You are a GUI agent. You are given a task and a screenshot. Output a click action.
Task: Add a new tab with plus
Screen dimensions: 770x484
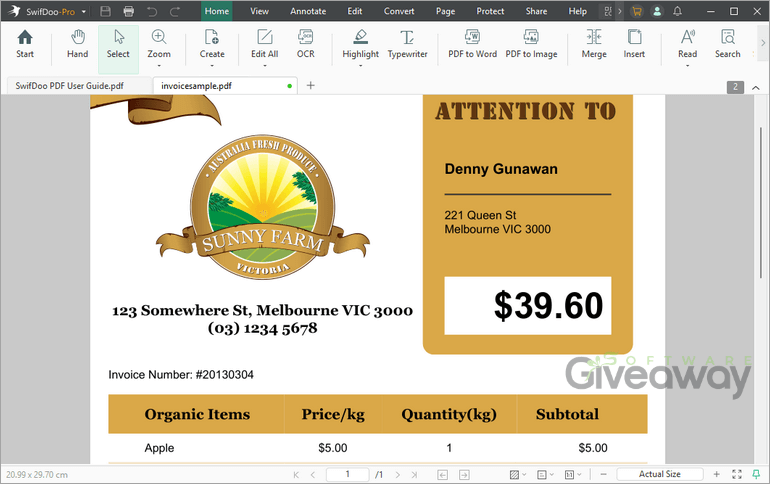[310, 85]
